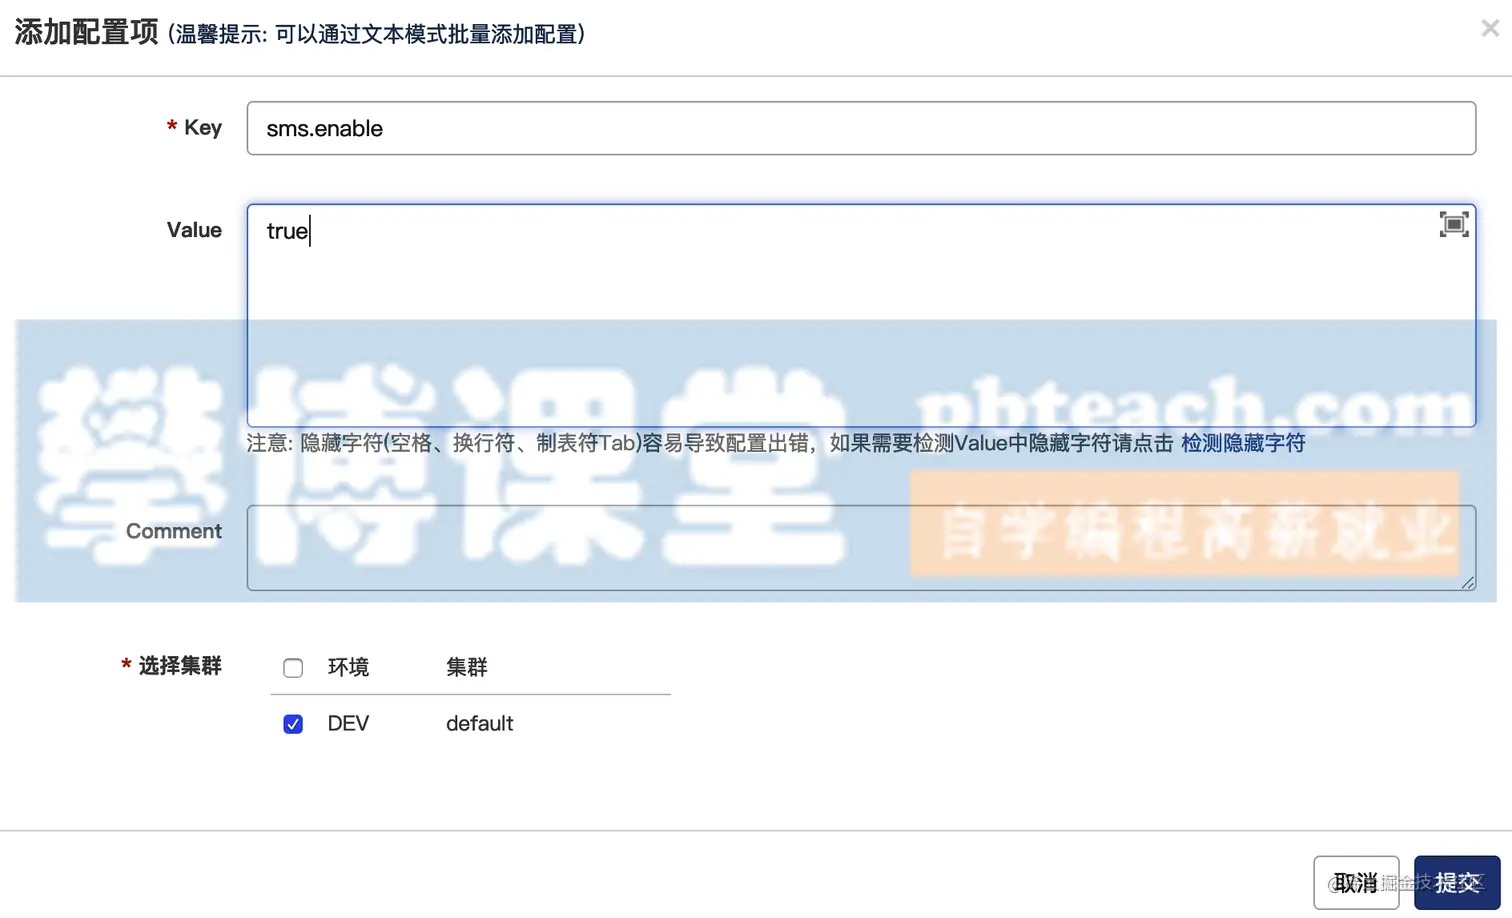
Task: Toggle the select-all 环境 checkbox
Action: tap(293, 668)
